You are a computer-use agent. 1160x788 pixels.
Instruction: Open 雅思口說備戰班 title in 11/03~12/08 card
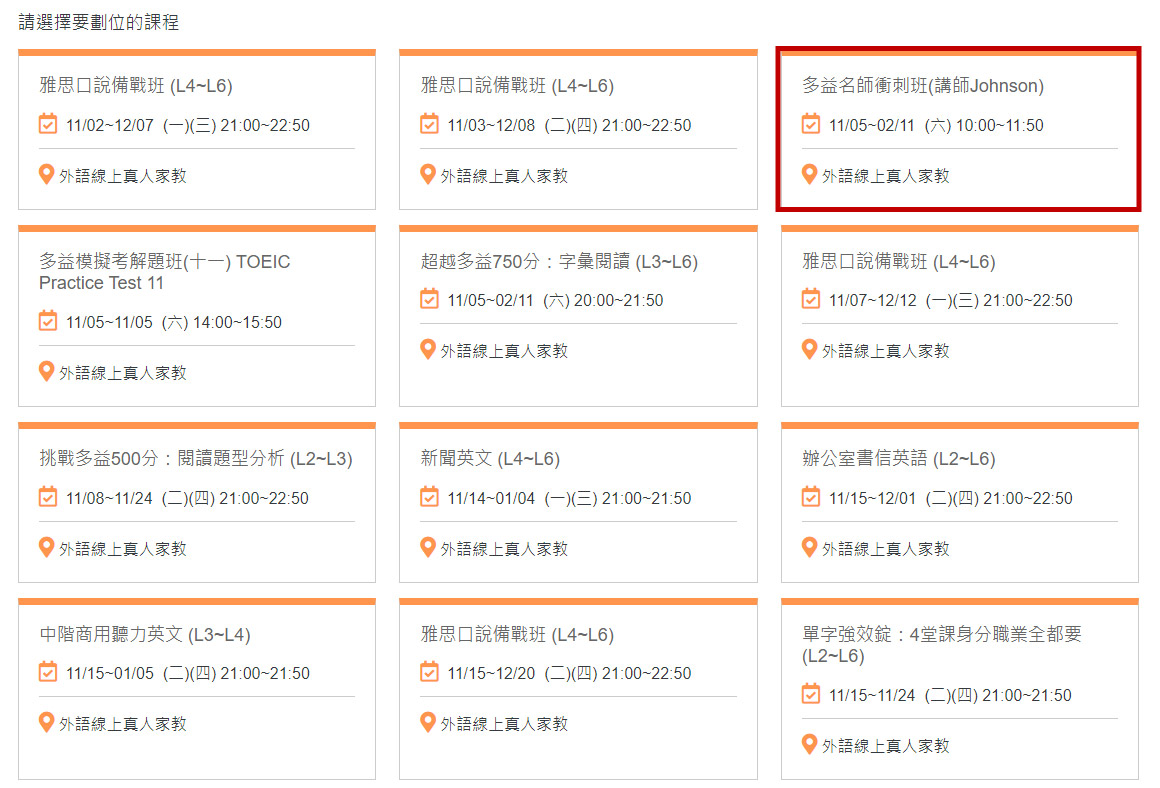pos(517,86)
